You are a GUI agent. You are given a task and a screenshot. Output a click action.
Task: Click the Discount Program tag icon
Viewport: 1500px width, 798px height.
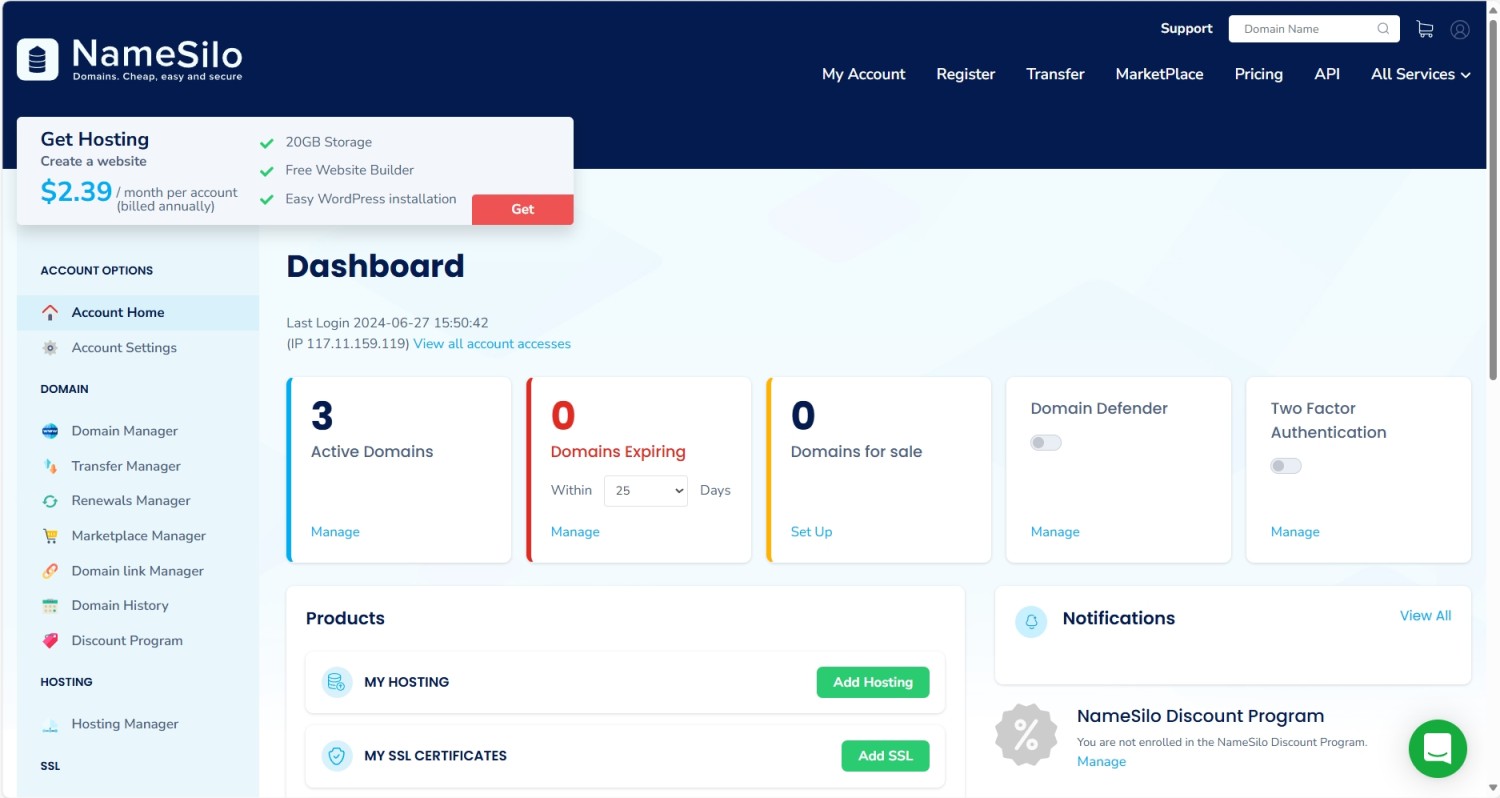[50, 641]
